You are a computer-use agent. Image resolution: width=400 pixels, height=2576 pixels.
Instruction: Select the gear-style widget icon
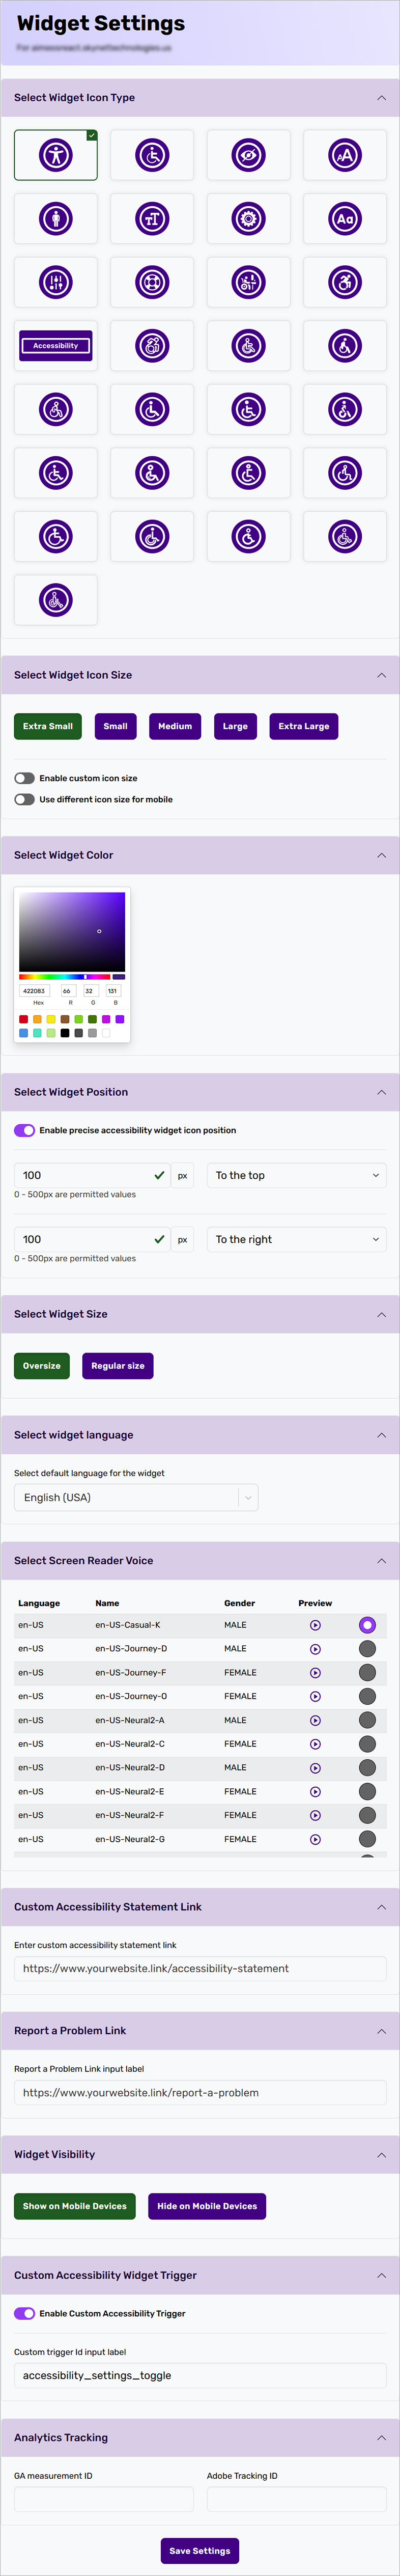(x=248, y=218)
